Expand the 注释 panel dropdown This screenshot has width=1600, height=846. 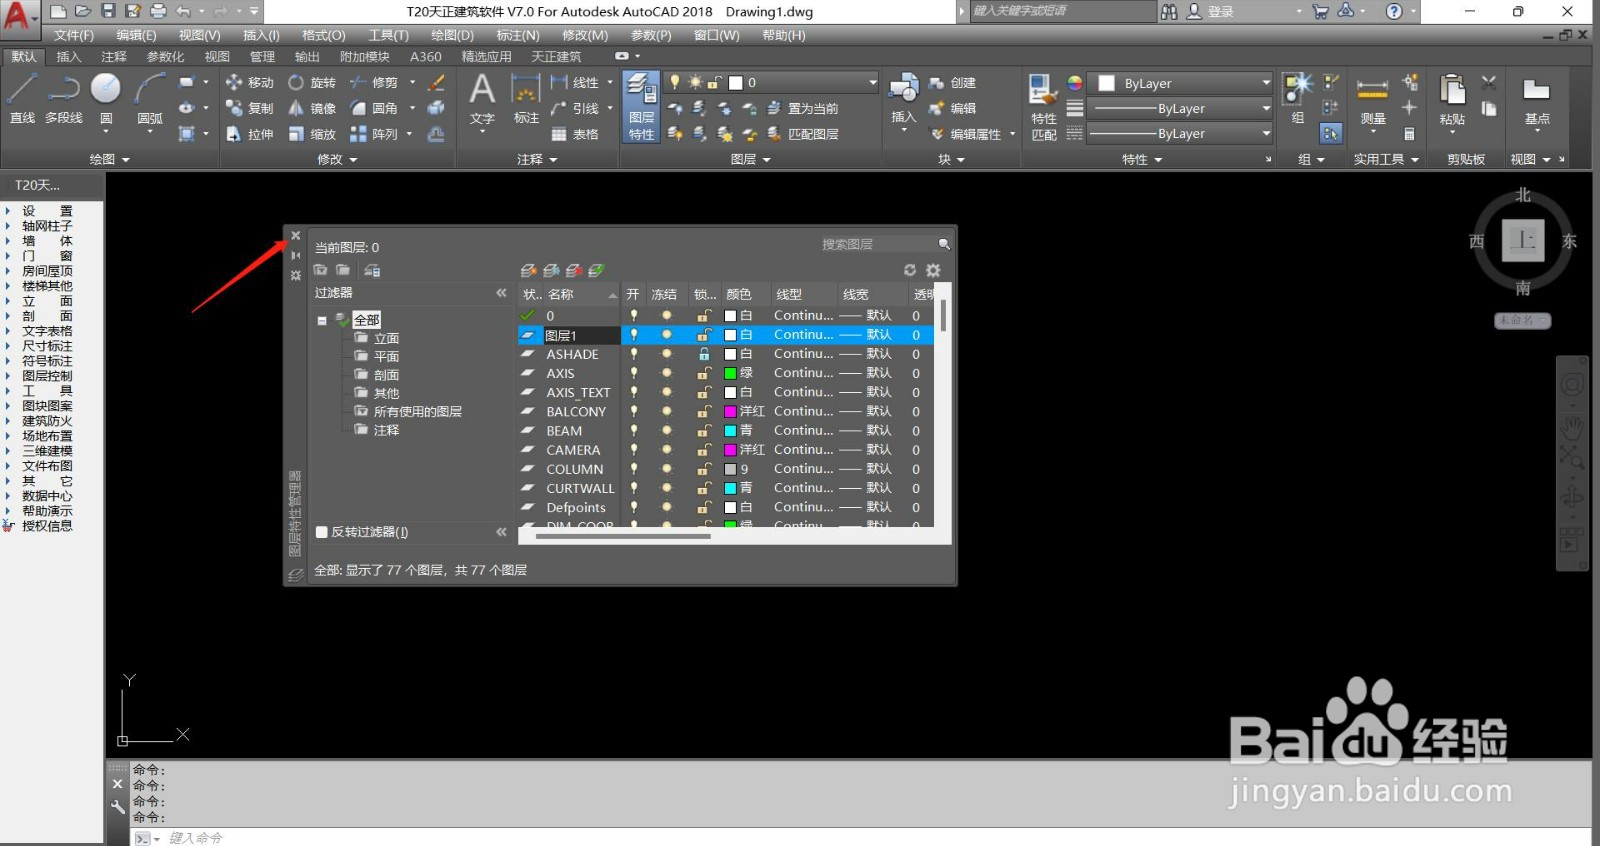[x=537, y=159]
